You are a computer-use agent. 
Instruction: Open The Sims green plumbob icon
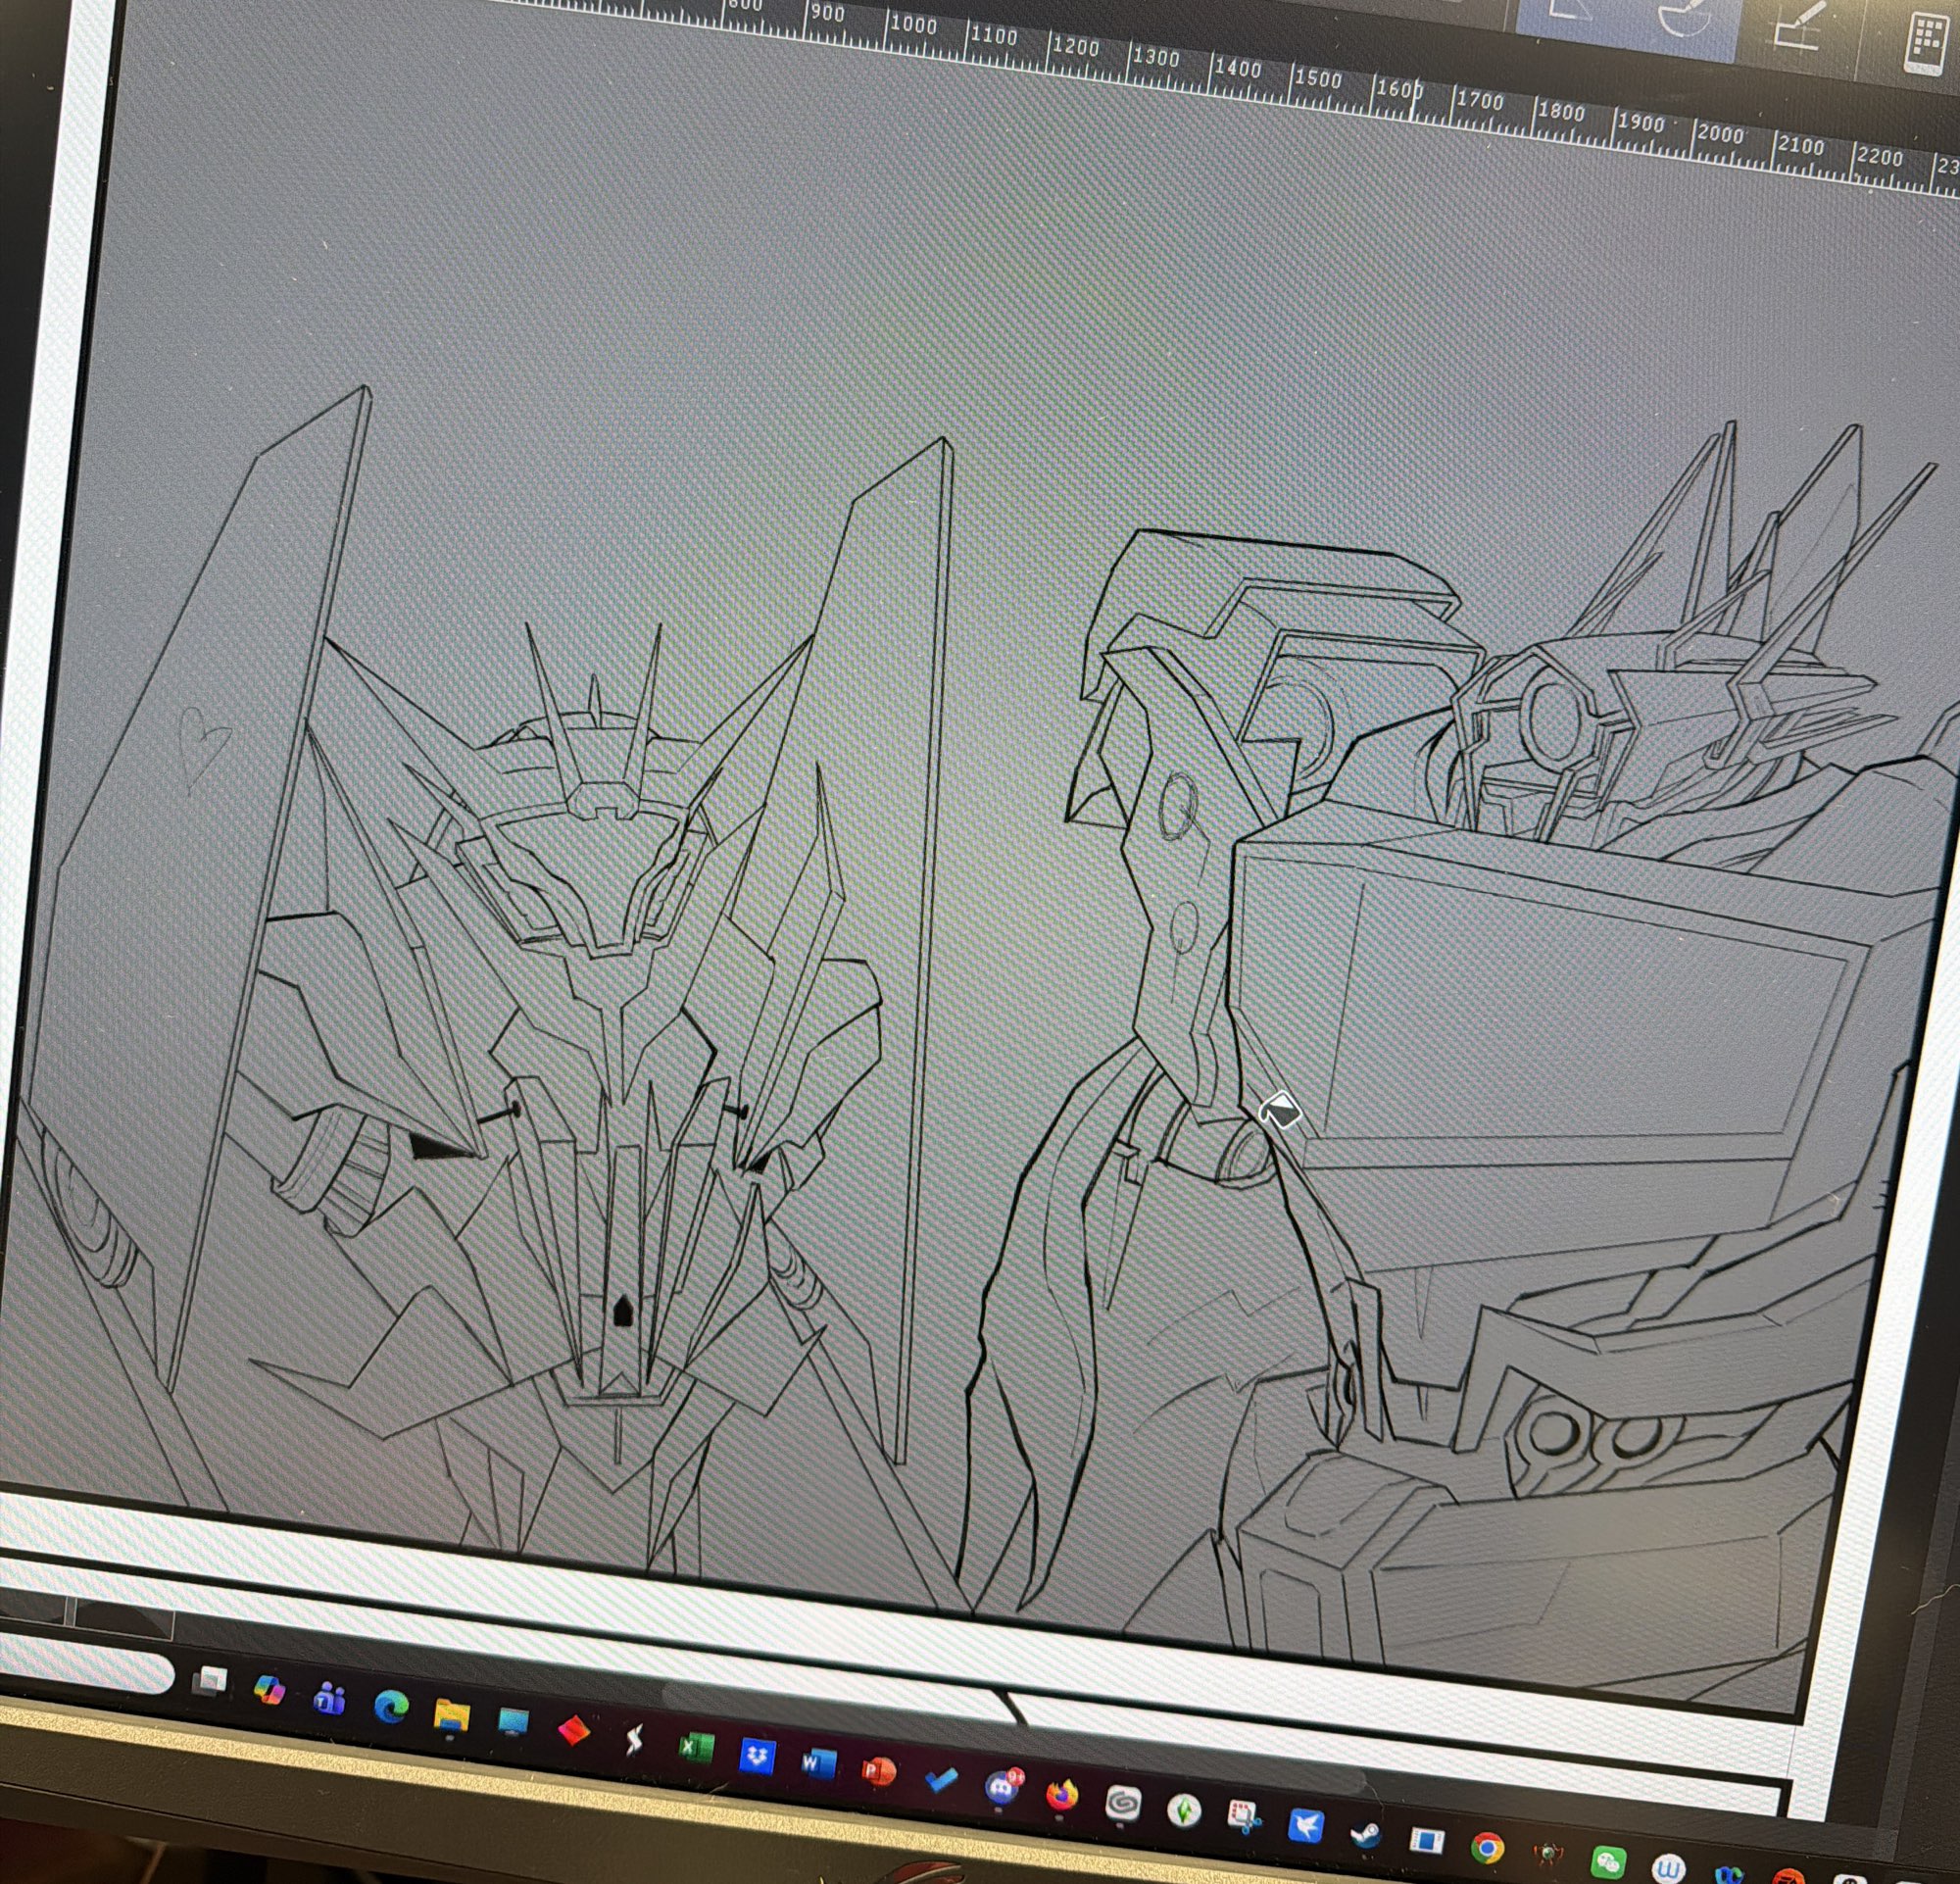tap(1184, 1812)
